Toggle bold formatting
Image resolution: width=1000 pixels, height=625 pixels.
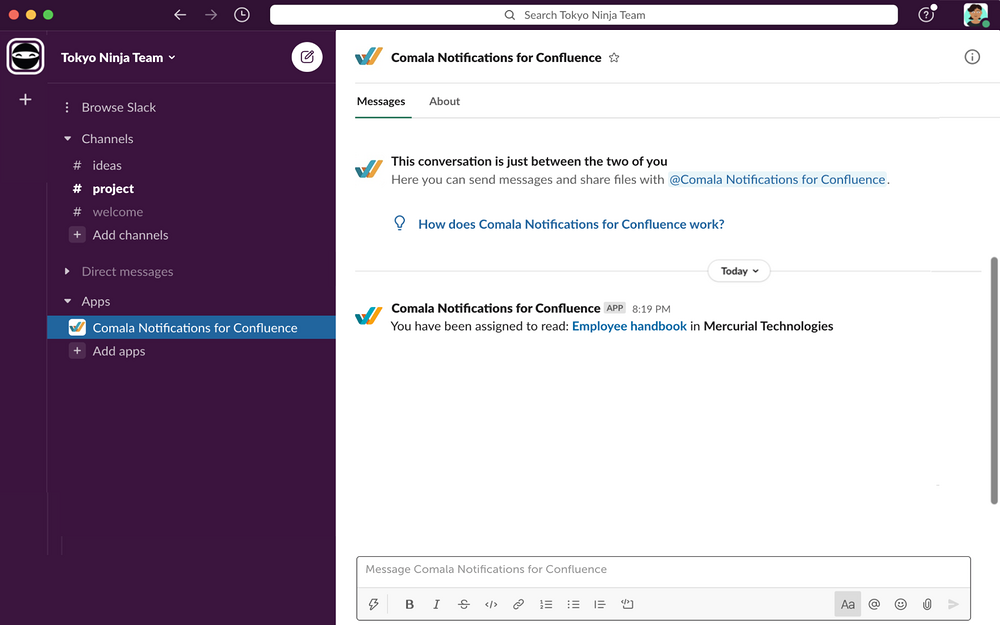coord(409,604)
